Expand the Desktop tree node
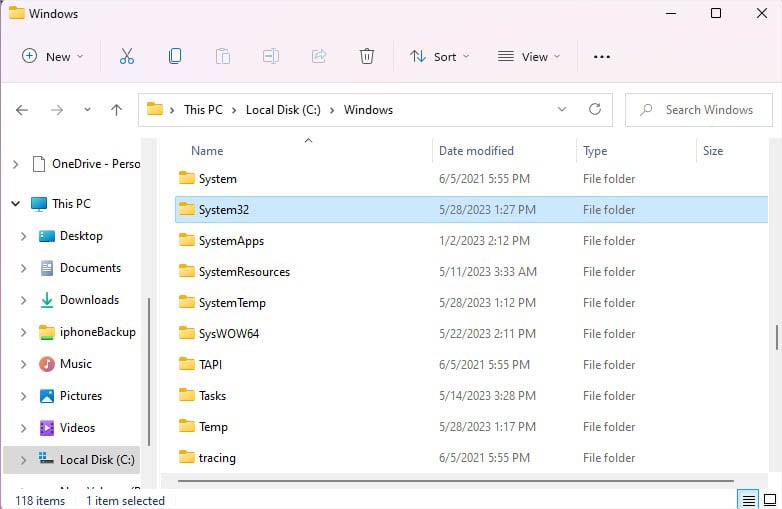This screenshot has width=782, height=509. [23, 236]
